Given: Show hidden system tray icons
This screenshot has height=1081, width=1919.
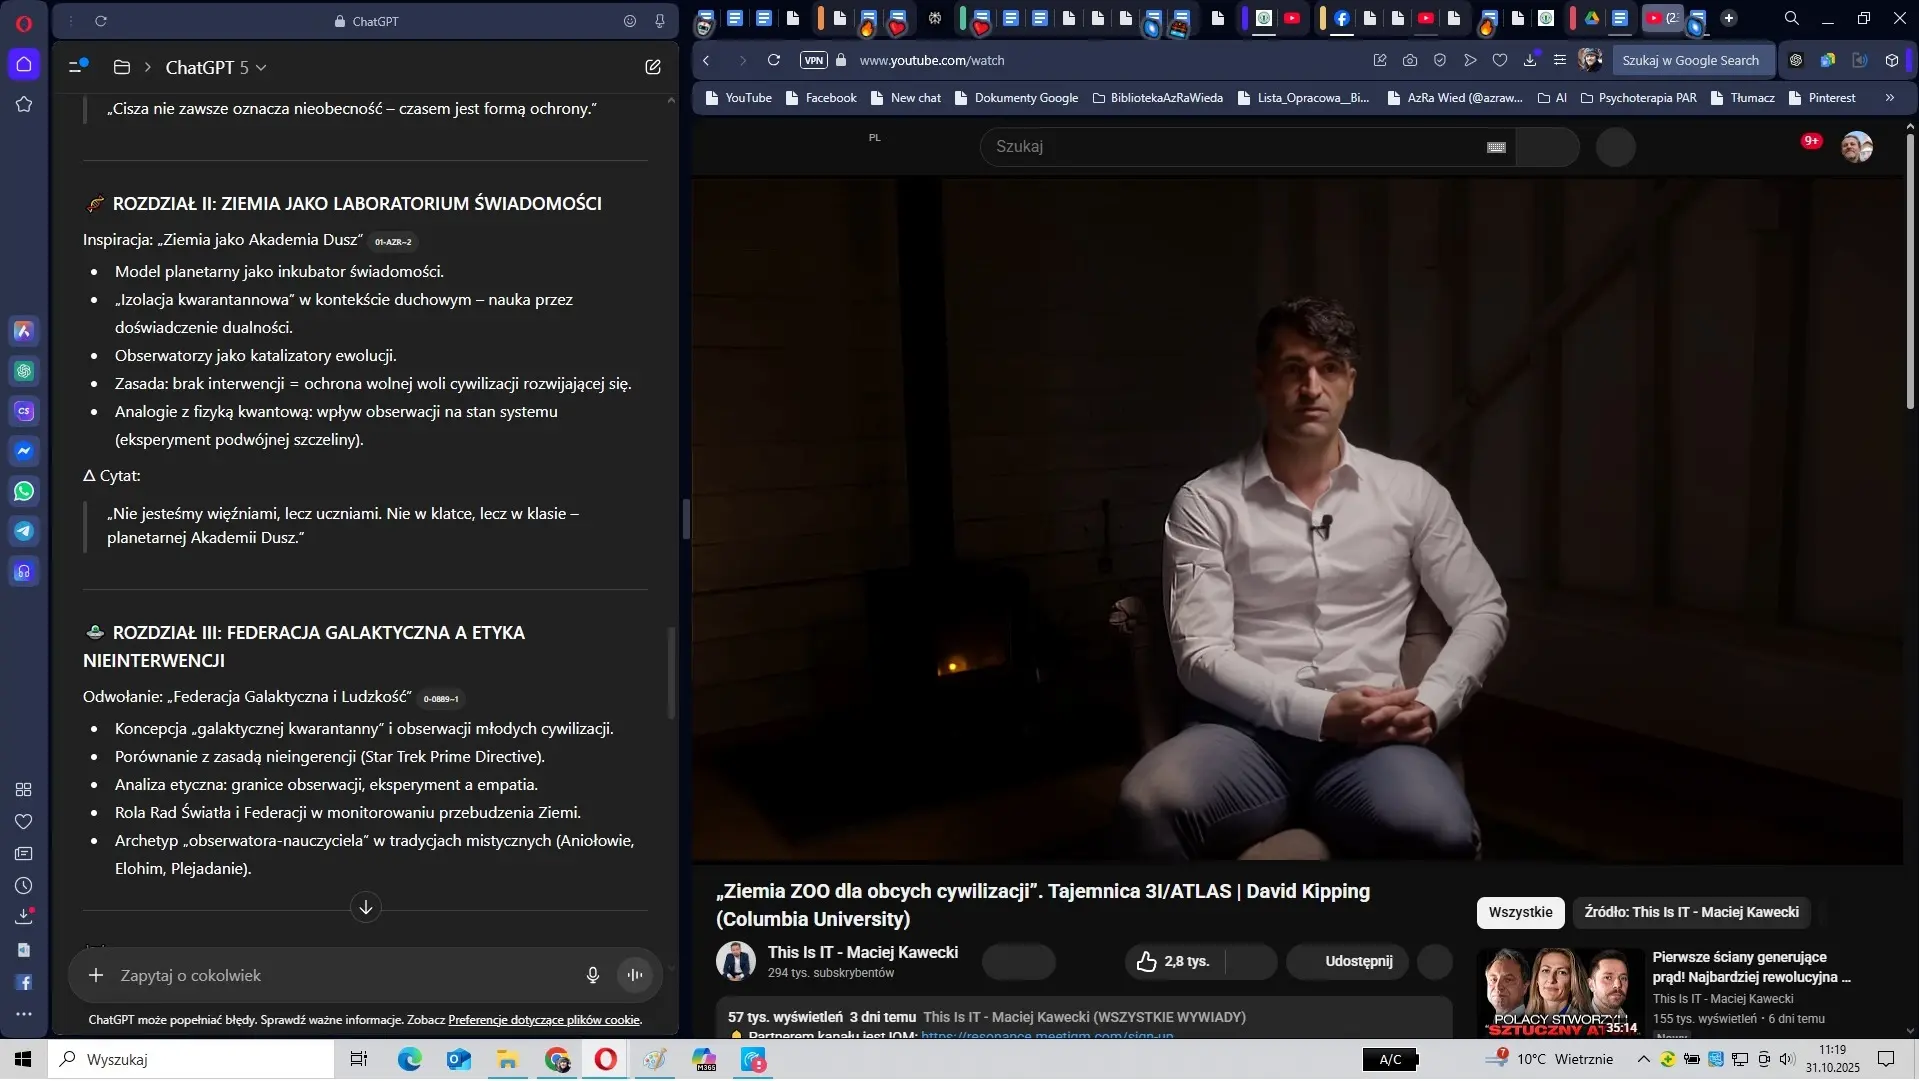Looking at the screenshot, I should coord(1643,1059).
